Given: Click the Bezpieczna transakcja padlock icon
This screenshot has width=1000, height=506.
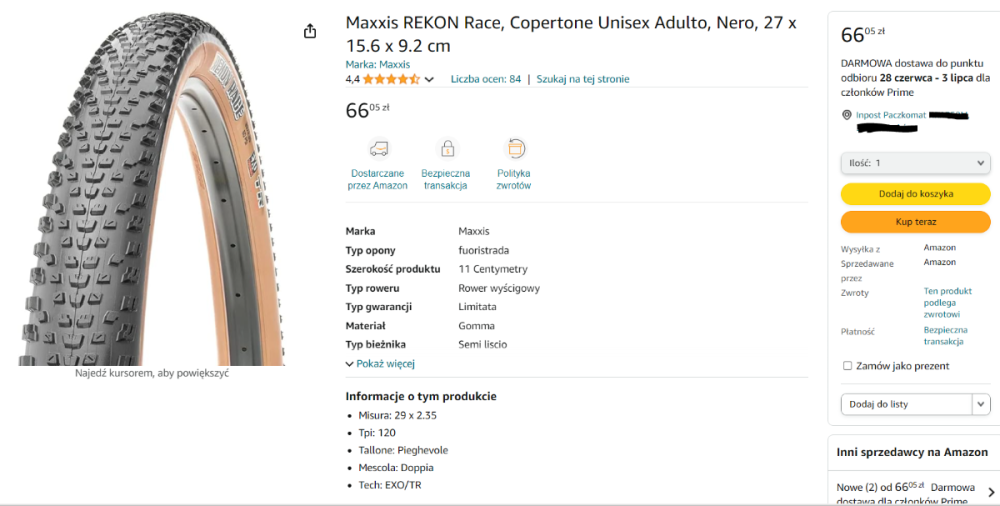Looking at the screenshot, I should pos(447,149).
